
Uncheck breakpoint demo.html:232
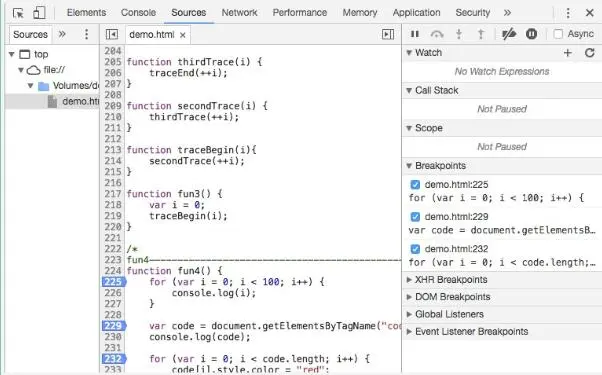(x=415, y=249)
